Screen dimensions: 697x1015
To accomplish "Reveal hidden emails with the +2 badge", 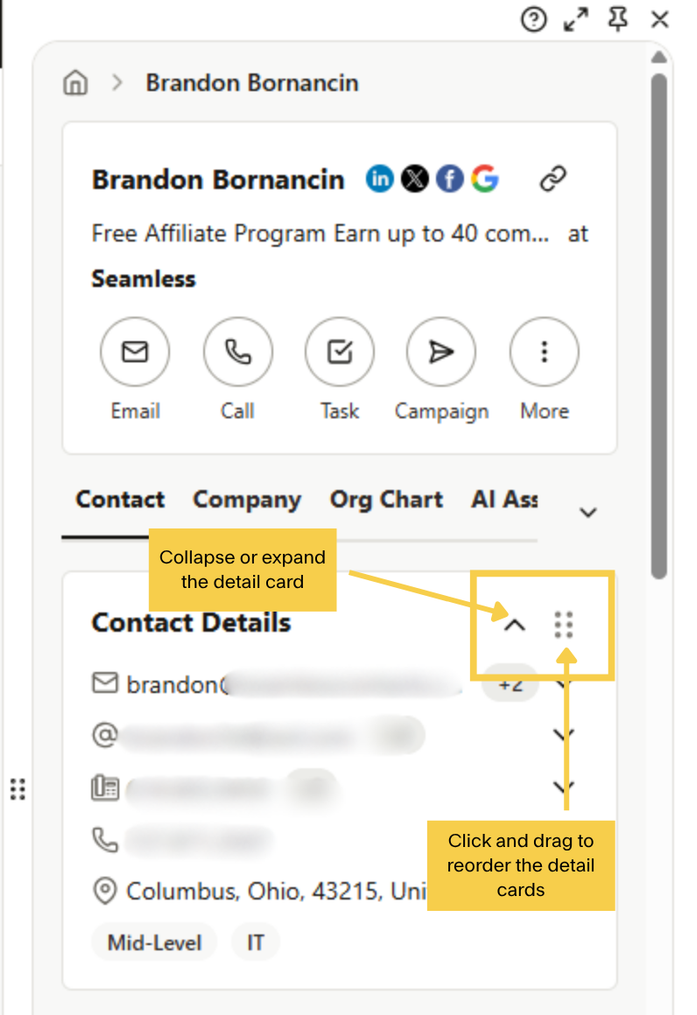I will coord(510,684).
